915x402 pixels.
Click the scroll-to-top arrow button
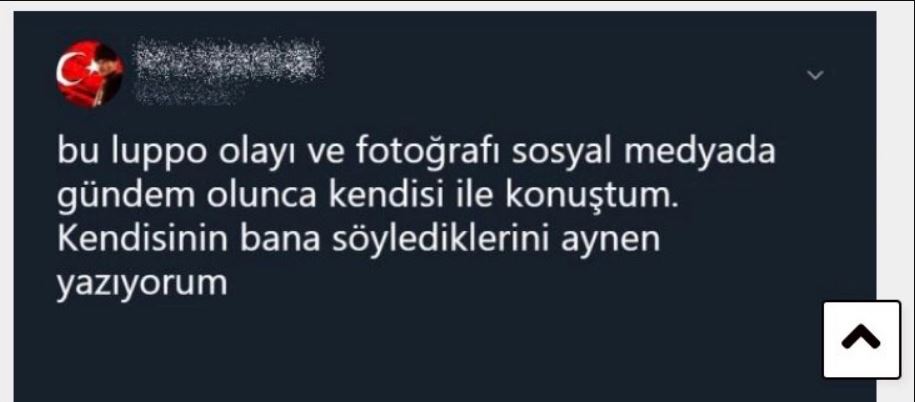click(861, 340)
